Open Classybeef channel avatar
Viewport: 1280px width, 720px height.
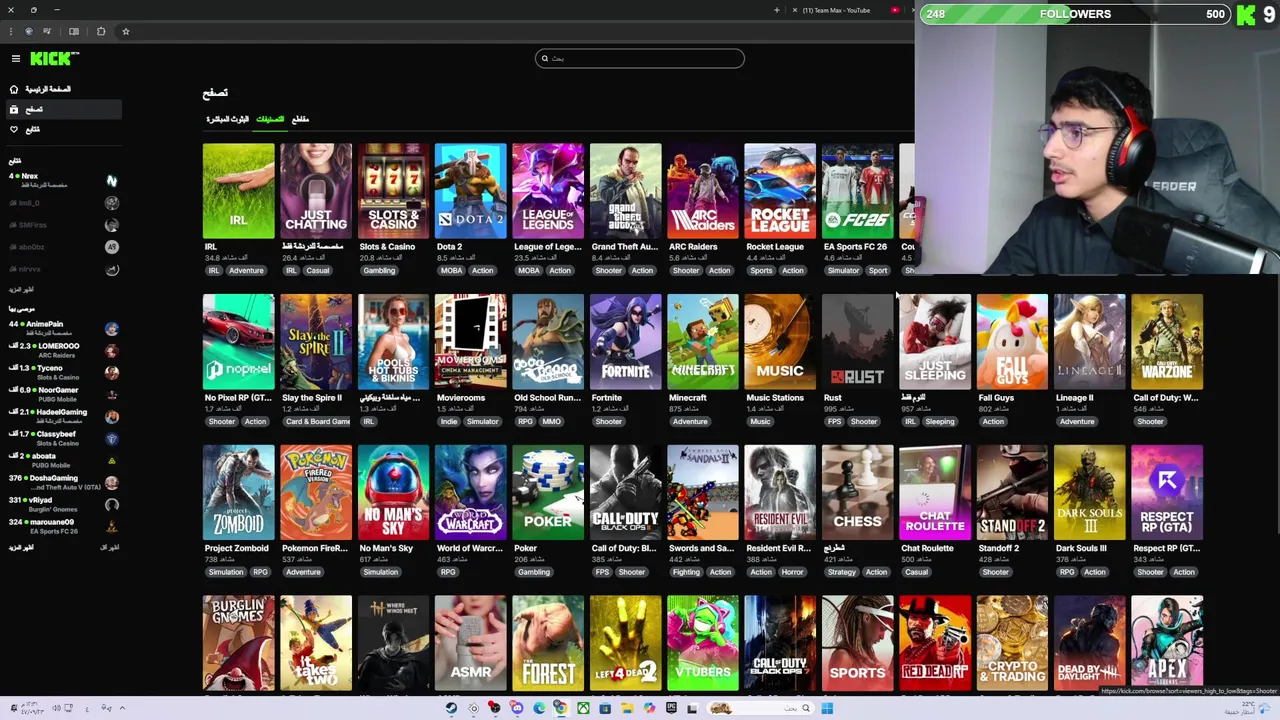[112, 439]
